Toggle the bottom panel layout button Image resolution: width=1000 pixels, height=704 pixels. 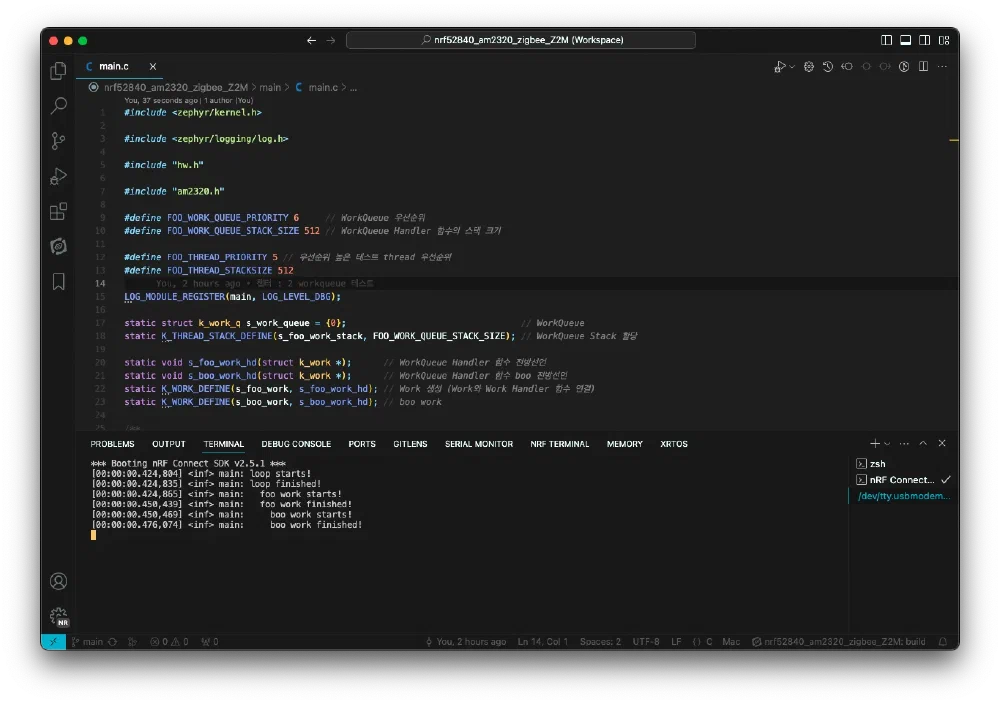tap(905, 40)
